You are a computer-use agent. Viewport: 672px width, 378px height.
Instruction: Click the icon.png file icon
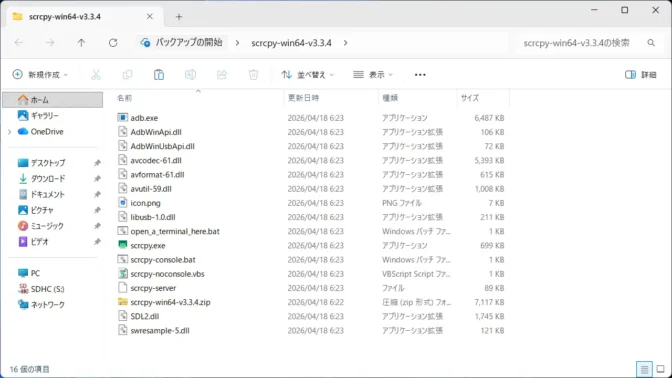click(123, 202)
